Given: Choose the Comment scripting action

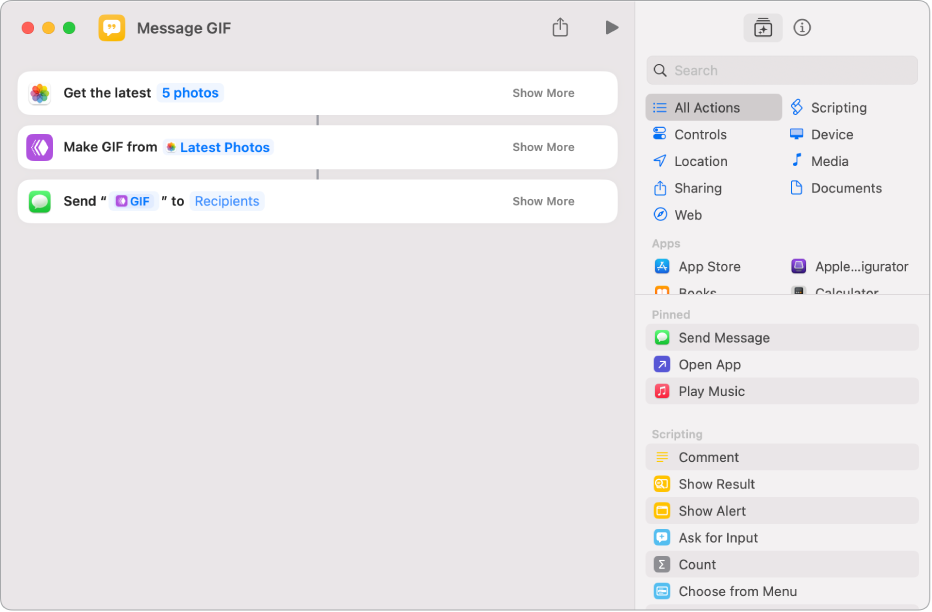Looking at the screenshot, I should (782, 457).
